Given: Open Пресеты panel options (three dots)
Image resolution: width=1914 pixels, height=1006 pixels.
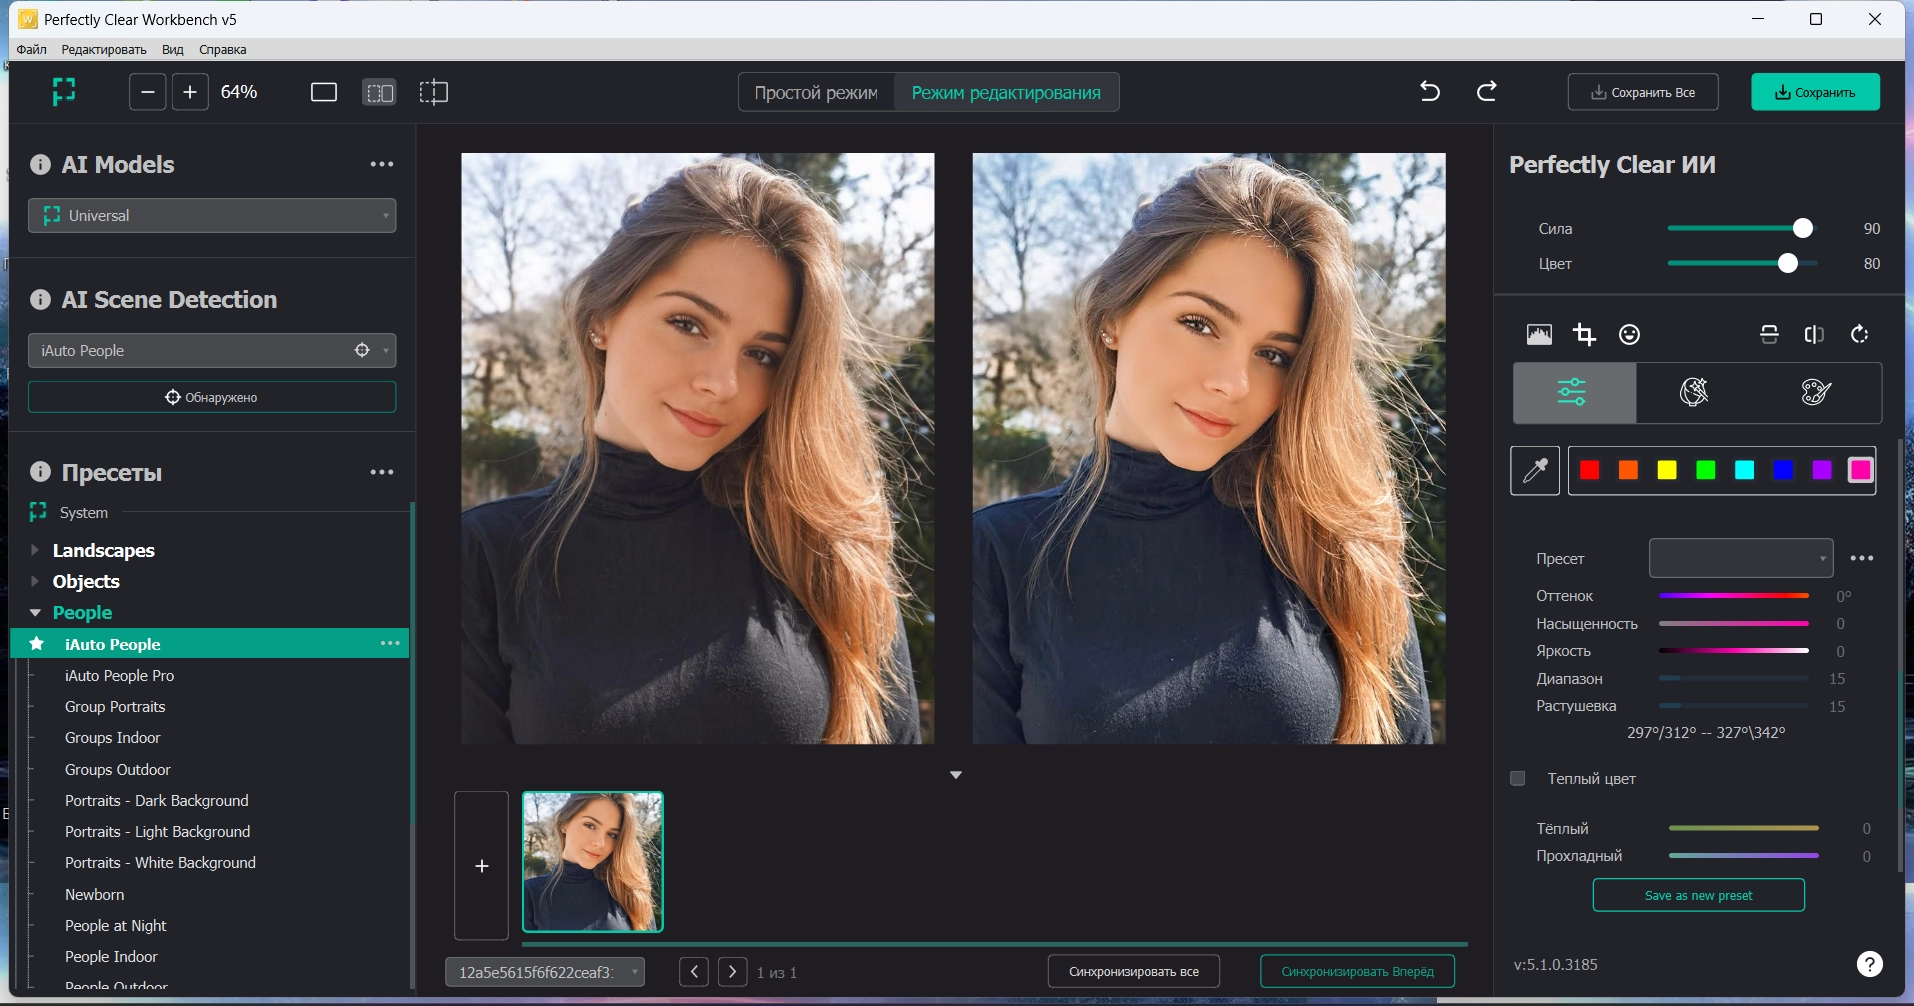Looking at the screenshot, I should 382,472.
